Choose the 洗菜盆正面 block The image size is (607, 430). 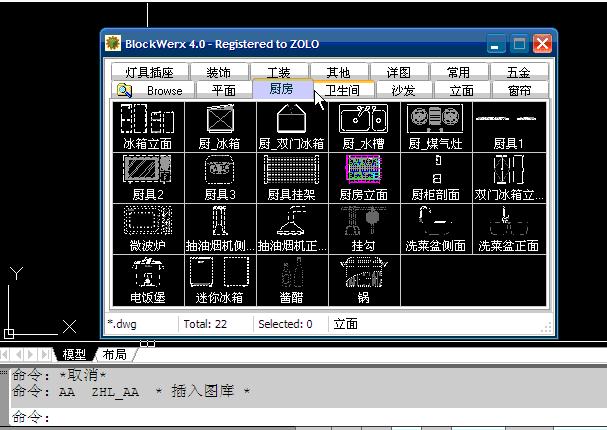point(509,229)
